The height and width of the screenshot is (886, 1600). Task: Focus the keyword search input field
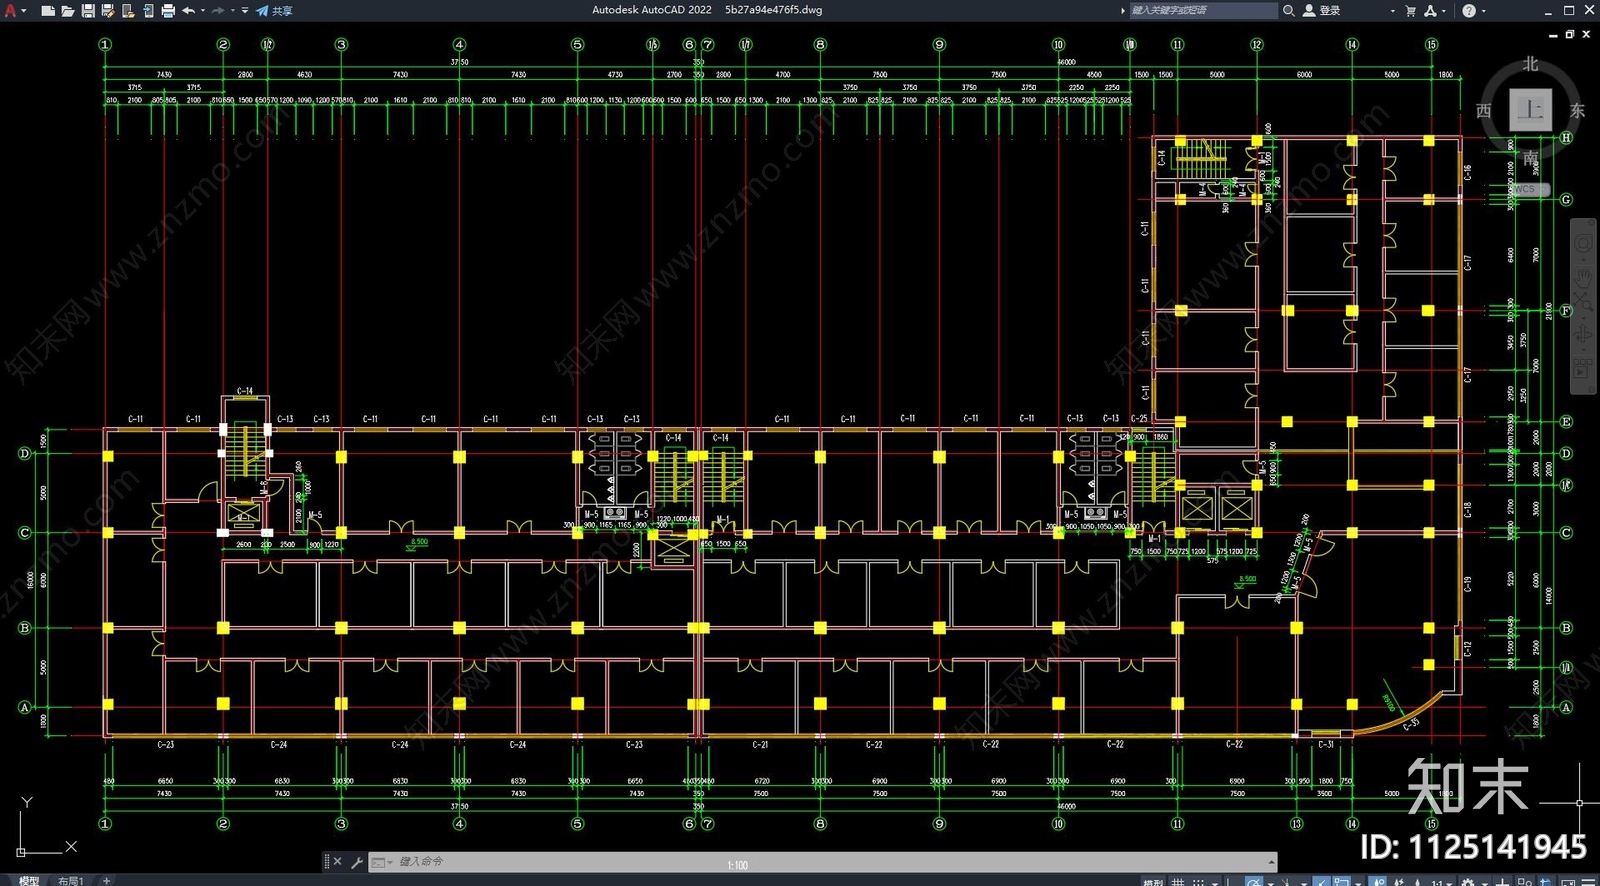click(x=1203, y=10)
